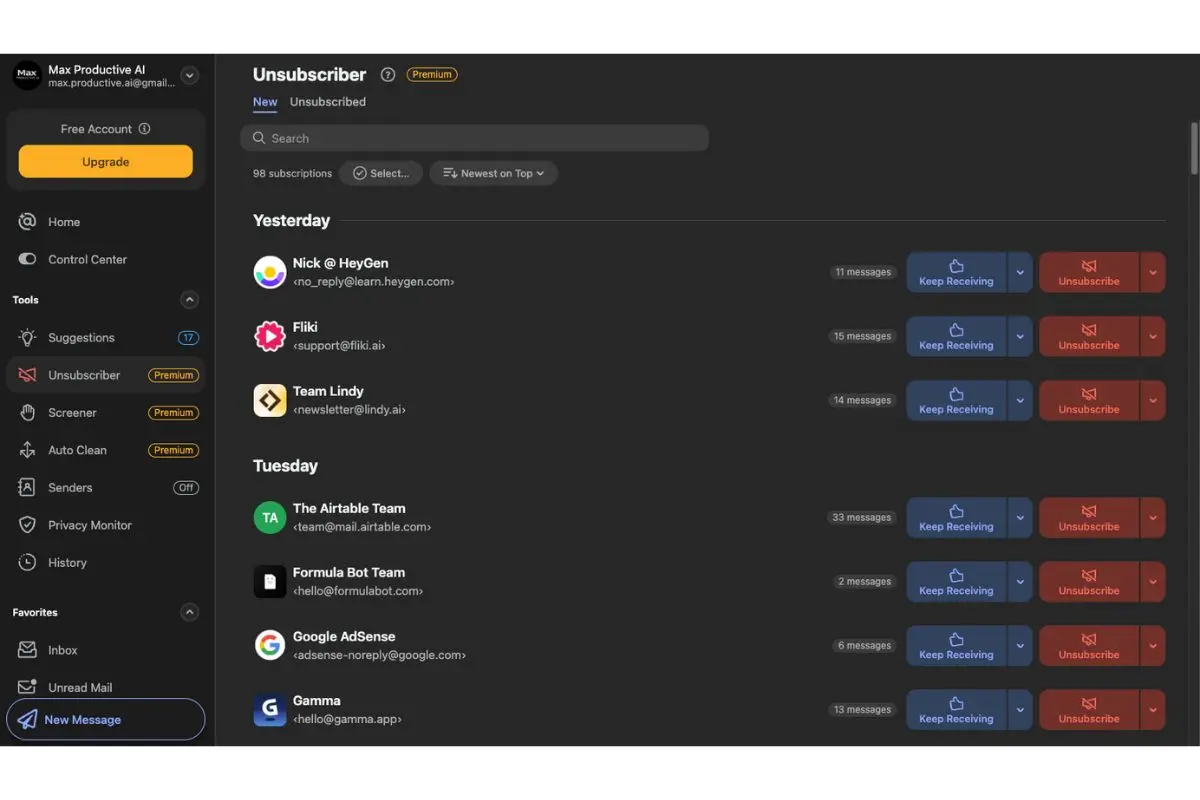Screen dimensions: 1200x800
Task: Click the Suggestions count badge 17
Action: (188, 338)
